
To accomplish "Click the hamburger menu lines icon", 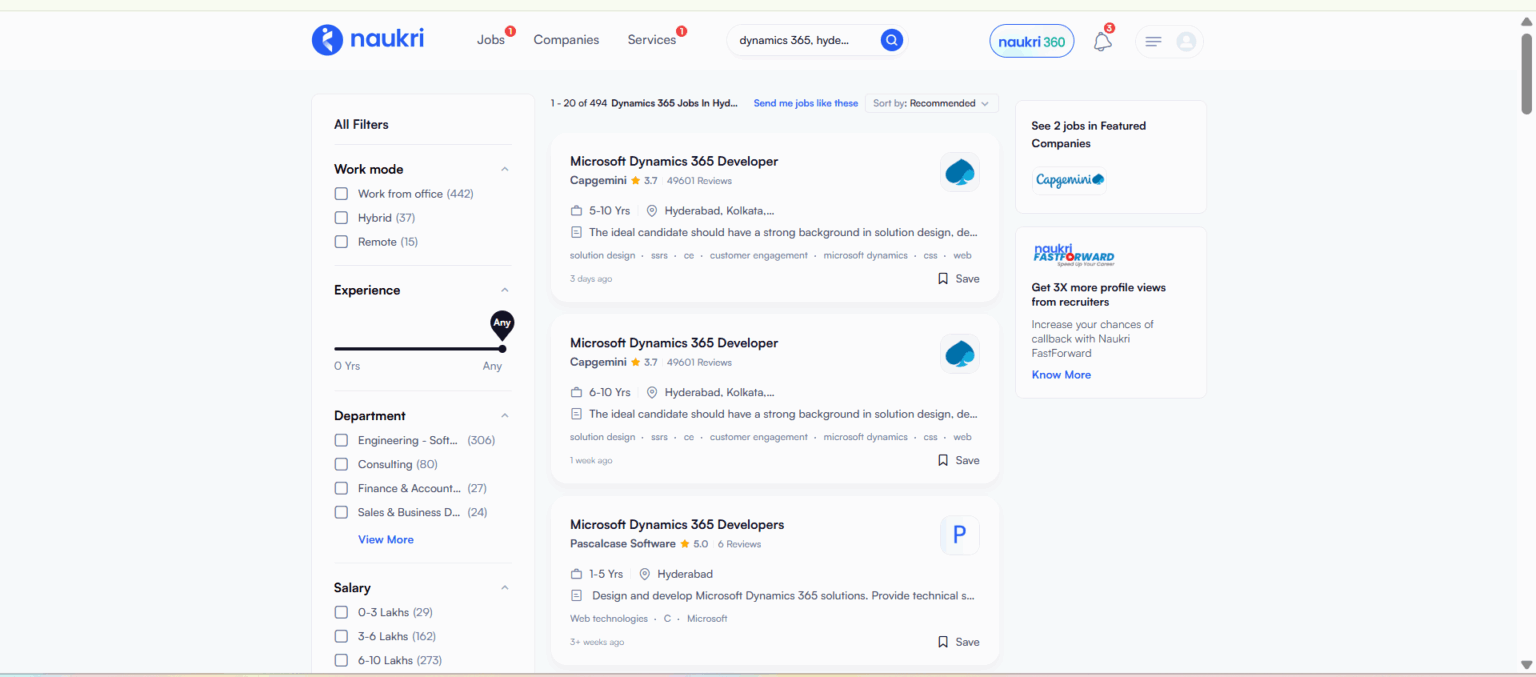I will (x=1153, y=41).
